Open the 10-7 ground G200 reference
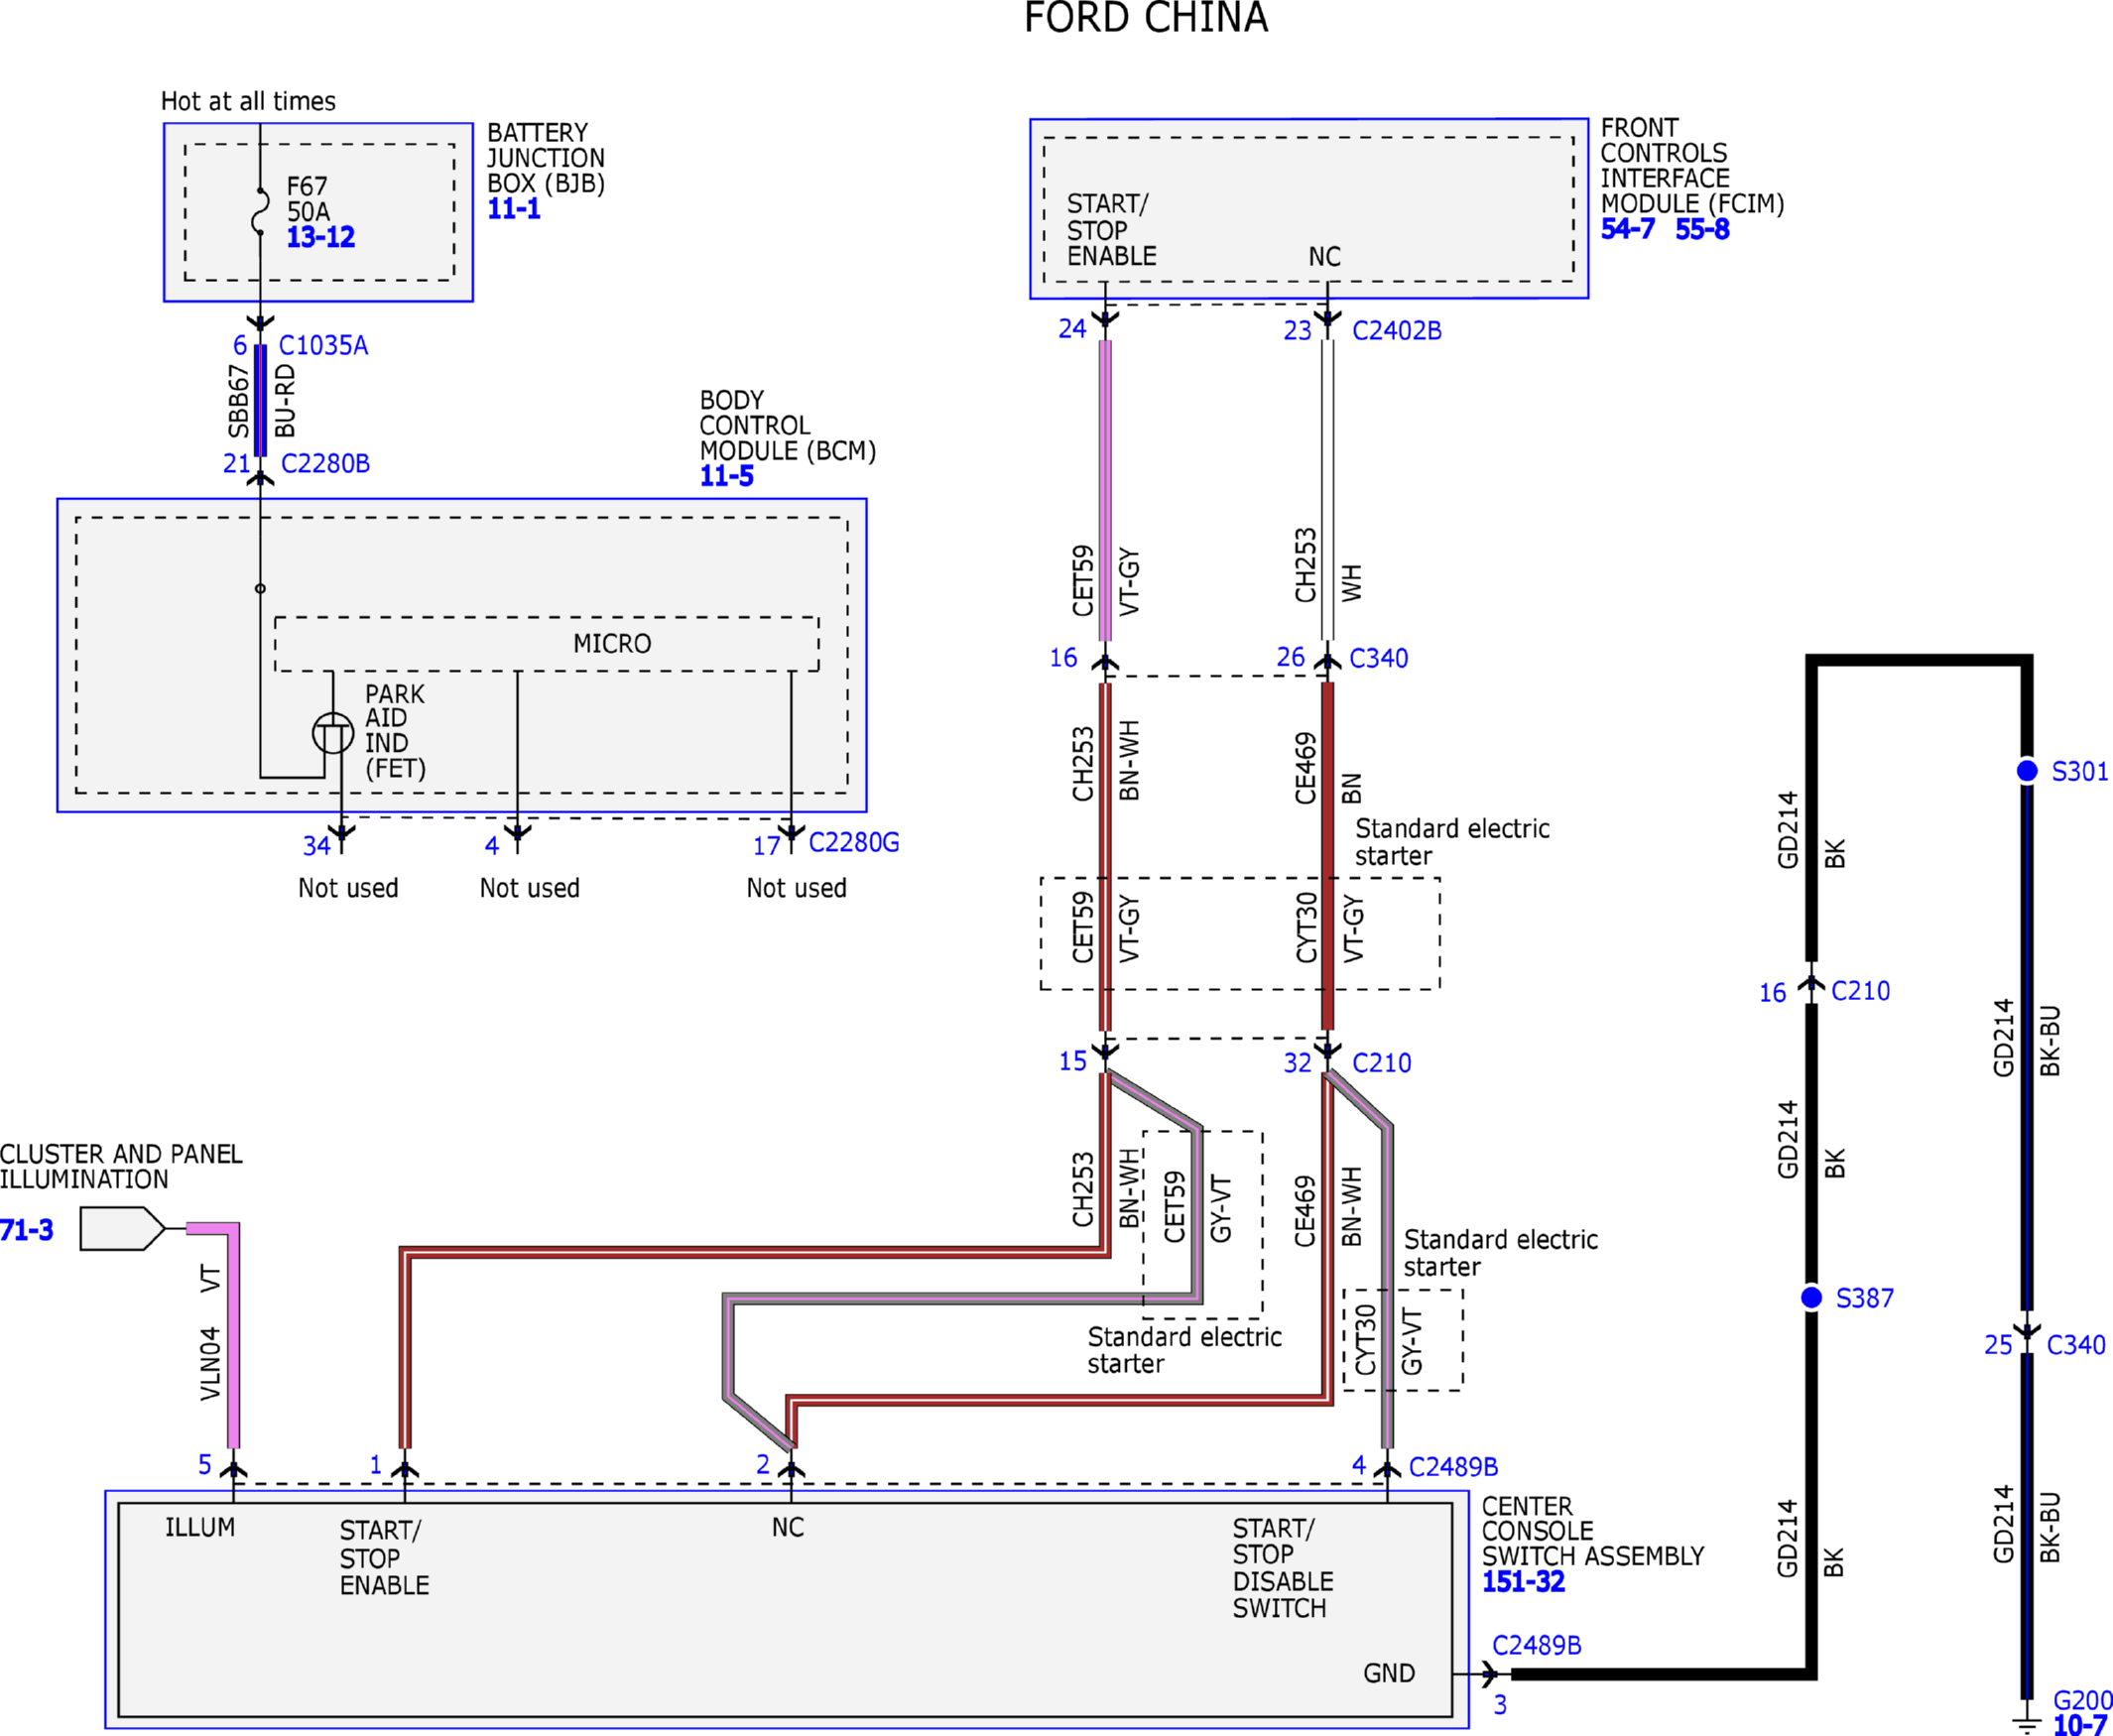Screen dimensions: 2113x1736 [x=2080, y=1725]
